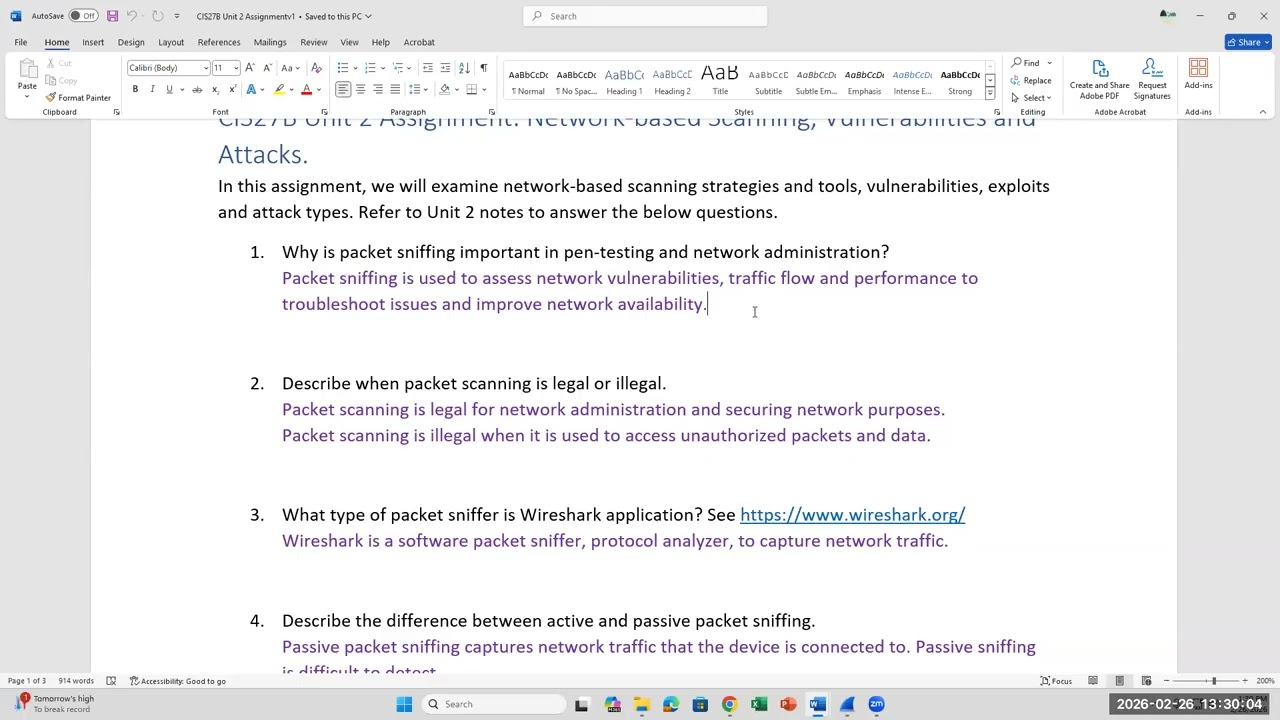Apply subscript formatting
Image resolution: width=1280 pixels, height=720 pixels.
point(215,90)
